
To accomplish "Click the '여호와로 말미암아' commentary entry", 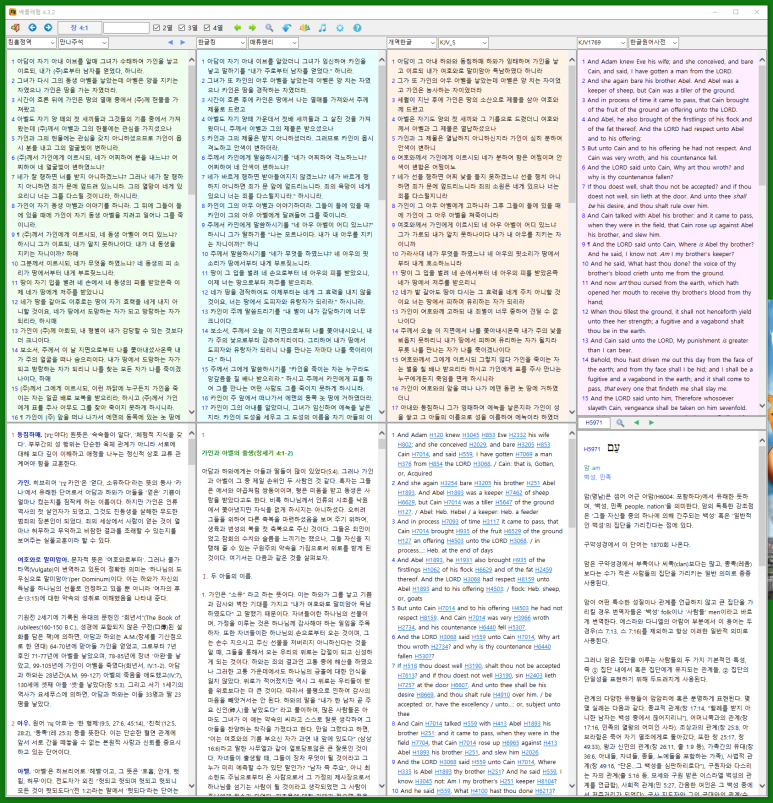I will tap(43, 560).
